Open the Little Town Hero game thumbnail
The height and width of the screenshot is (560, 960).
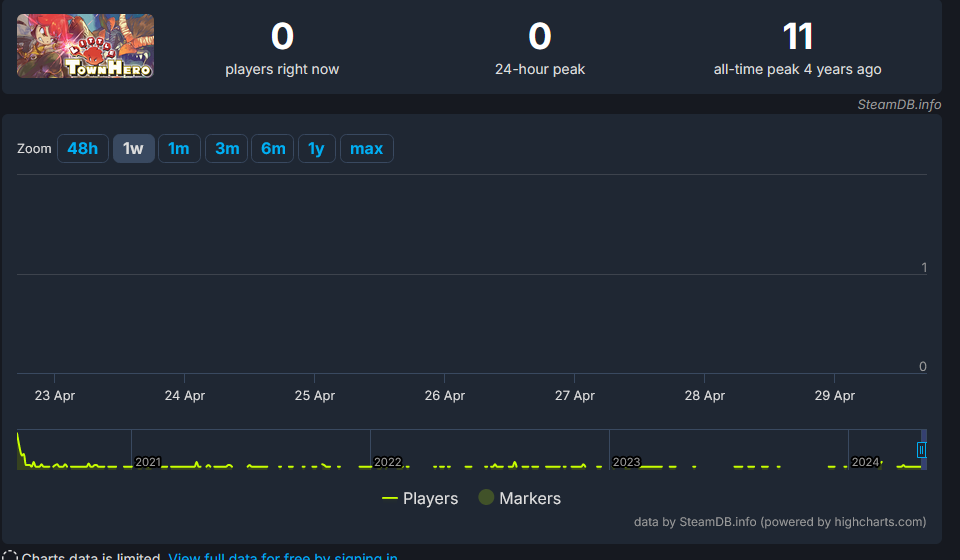(x=85, y=46)
